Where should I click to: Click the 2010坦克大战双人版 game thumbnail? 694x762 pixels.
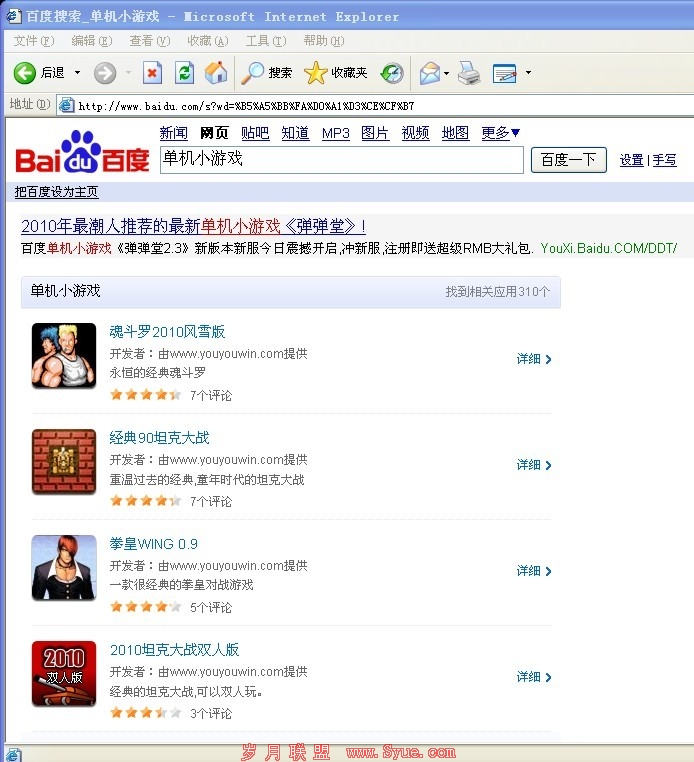click(64, 674)
